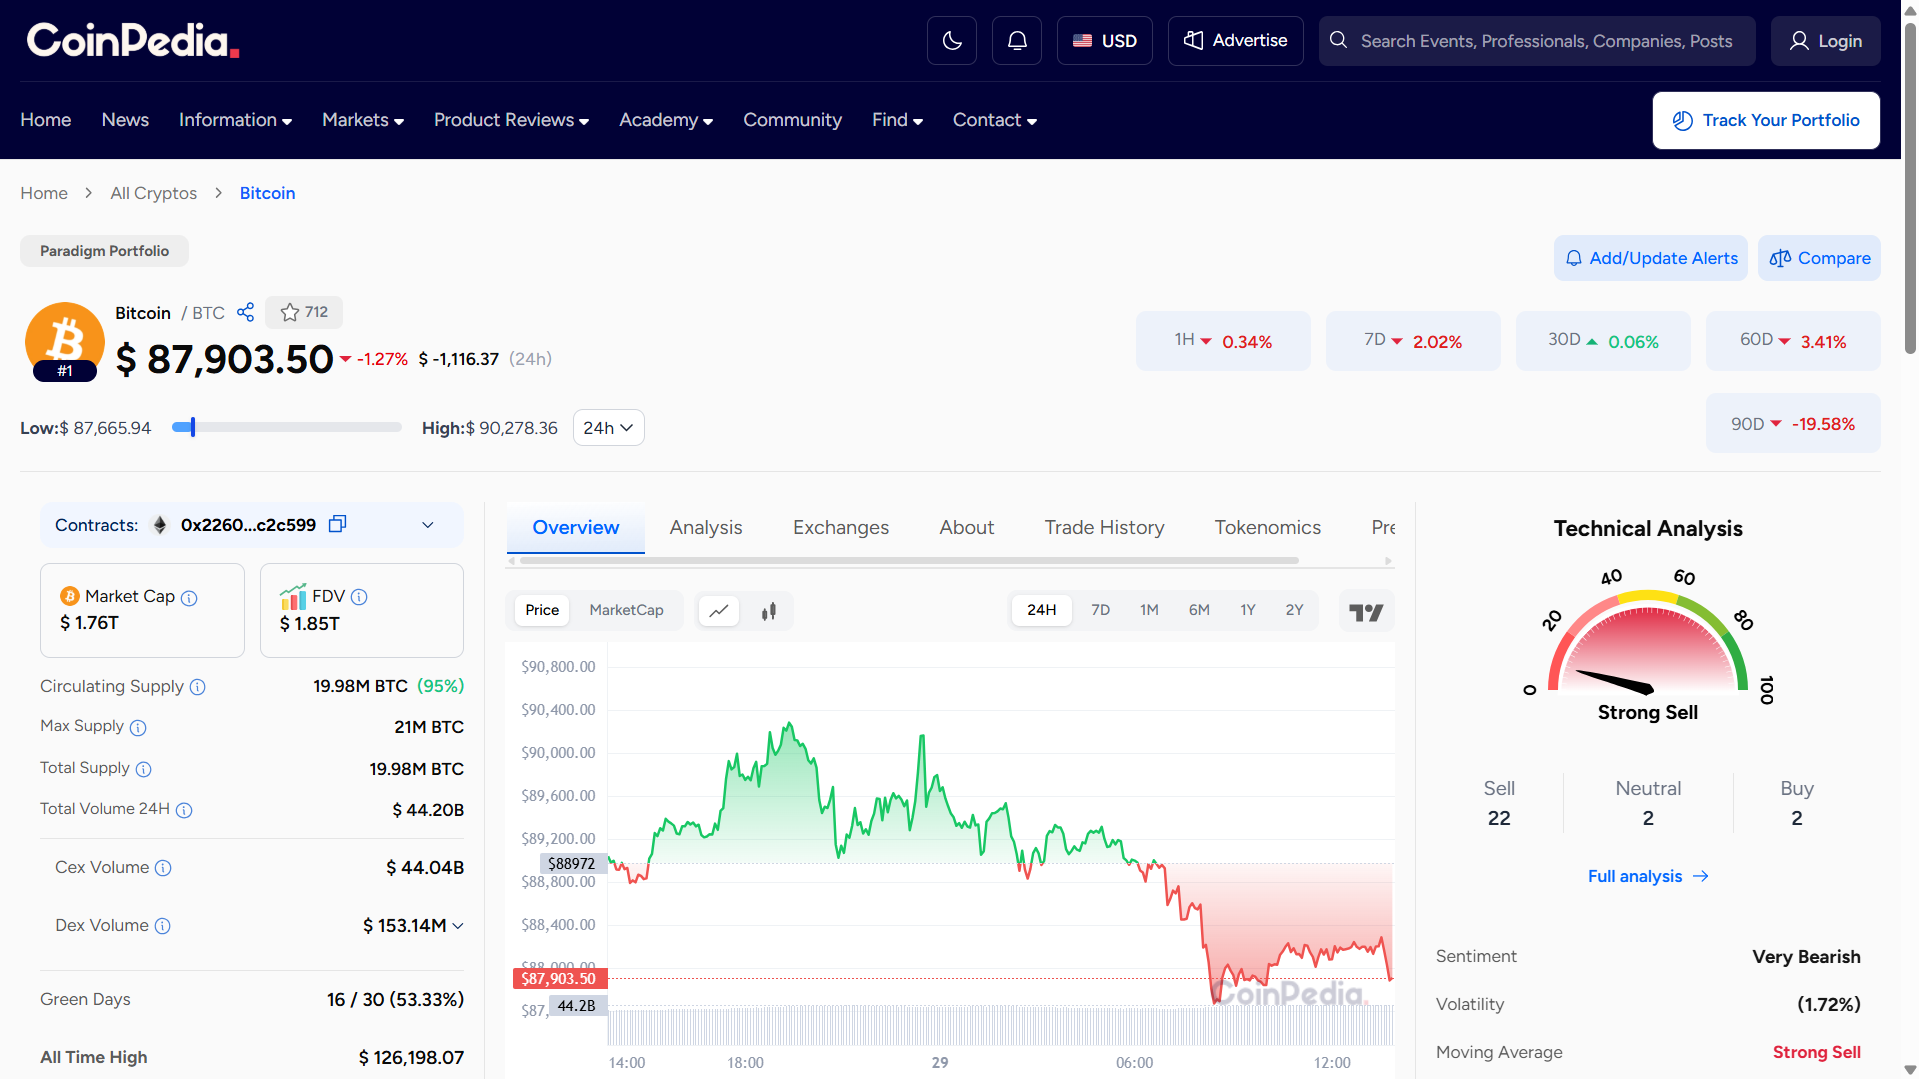The image size is (1919, 1079).
Task: Click Track Your Portfolio button
Action: coord(1766,120)
